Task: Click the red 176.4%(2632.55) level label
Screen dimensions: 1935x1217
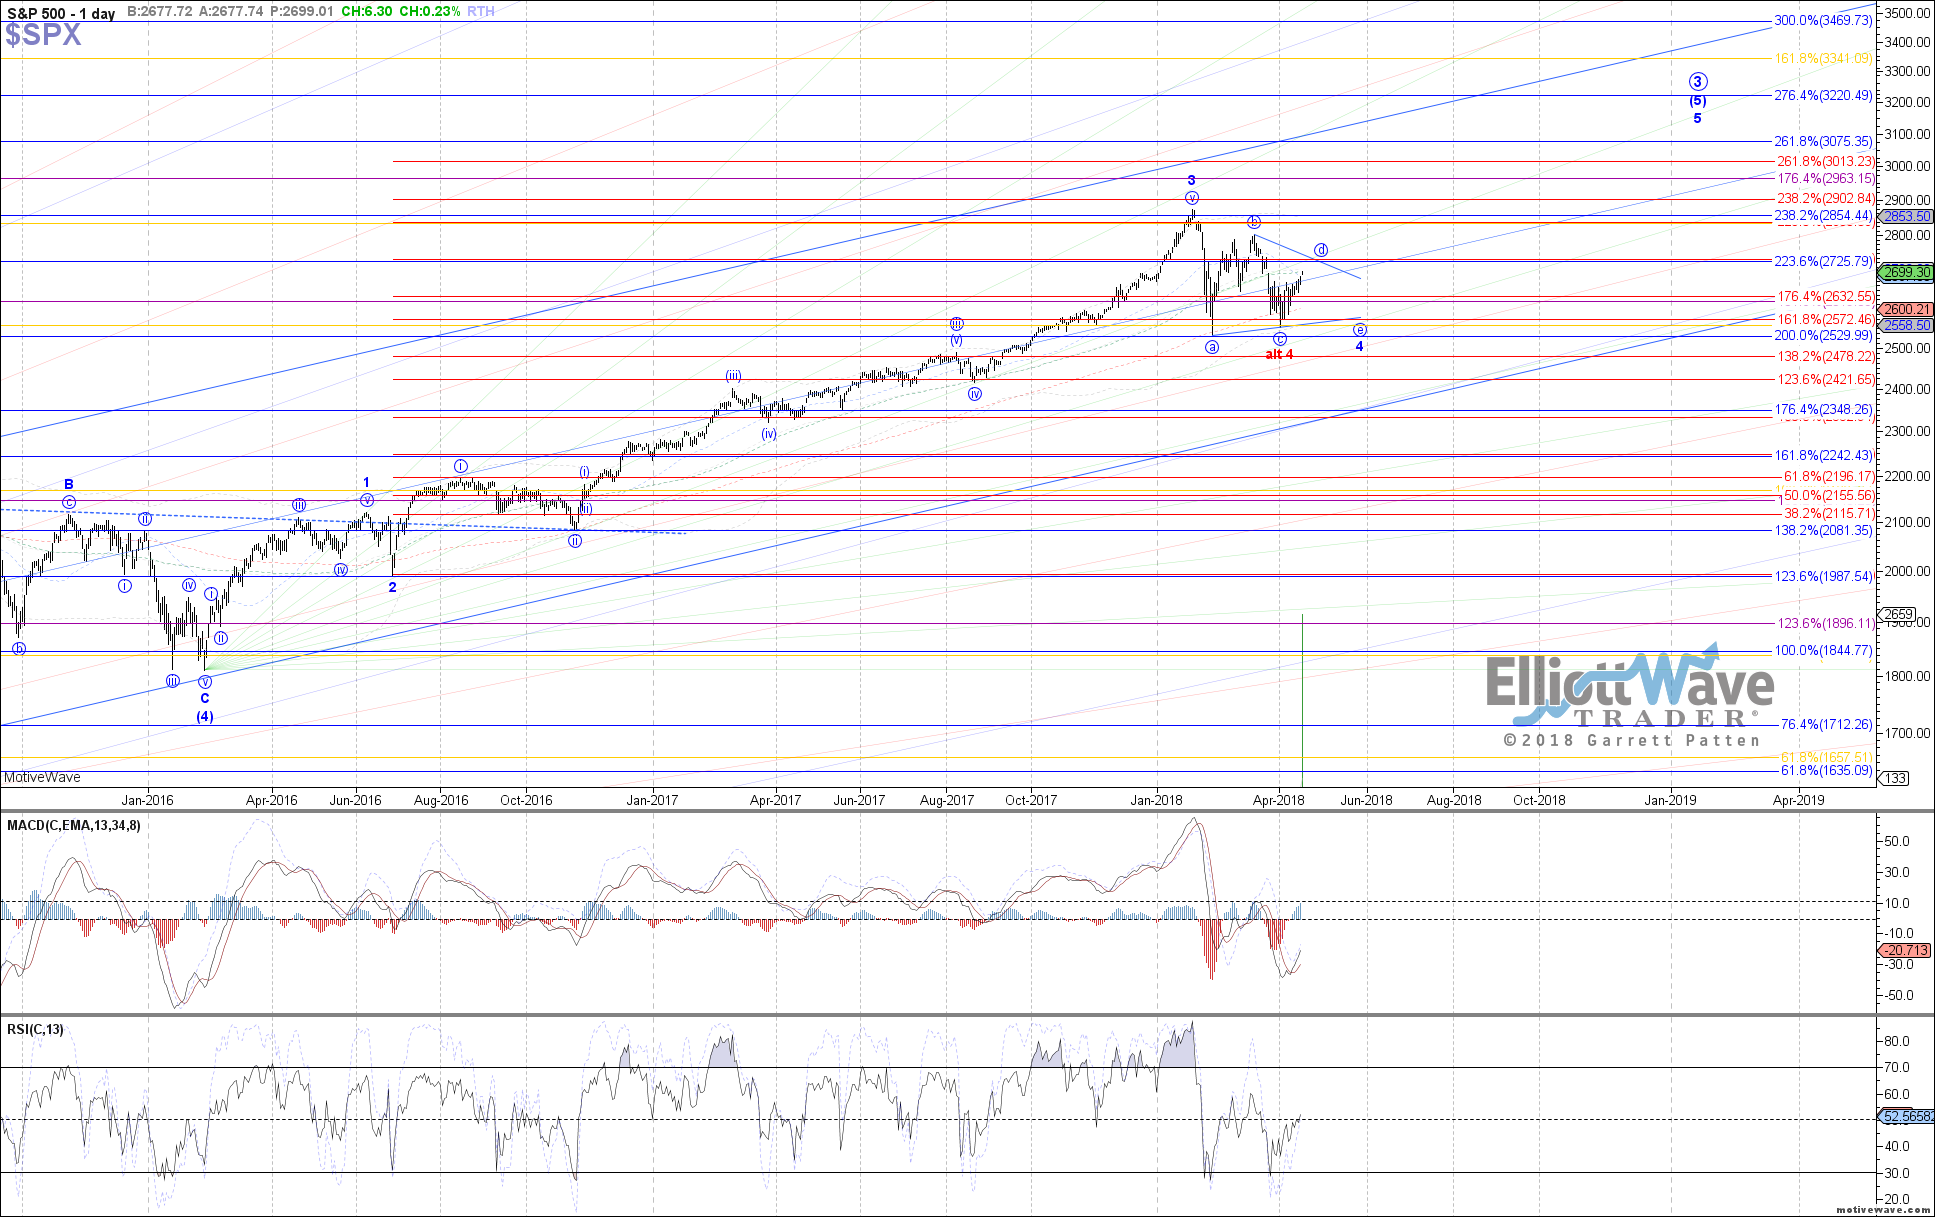Action: (1826, 297)
